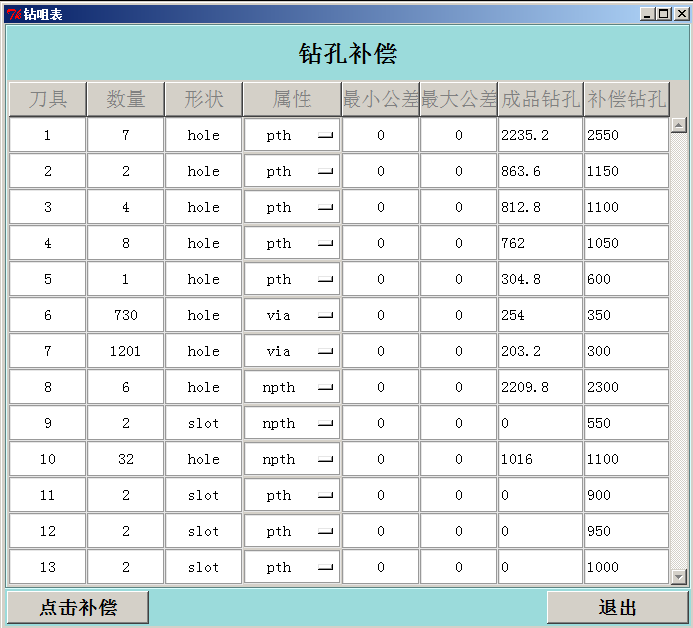Click the 补偿钻孔 field showing 1000
Screen dimensions: 693x628
coord(626,567)
